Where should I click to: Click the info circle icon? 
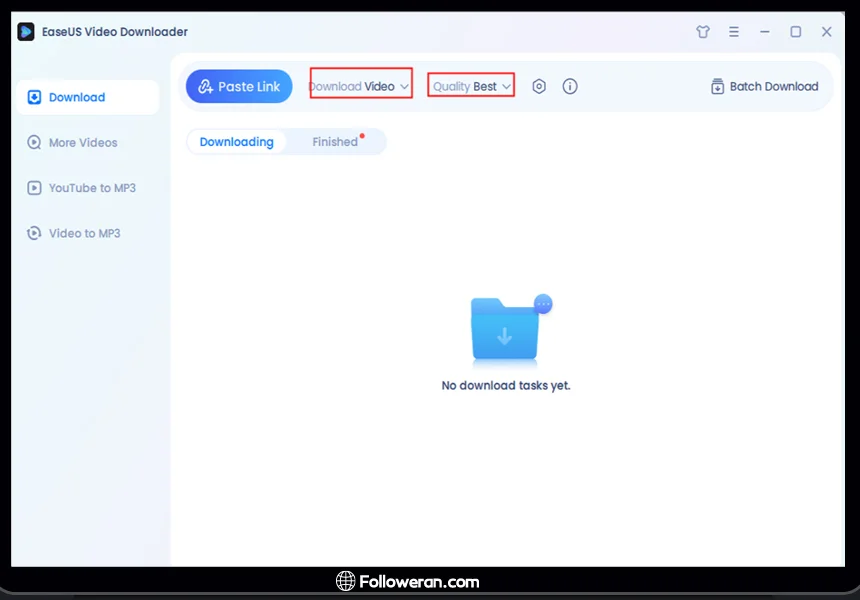[570, 86]
